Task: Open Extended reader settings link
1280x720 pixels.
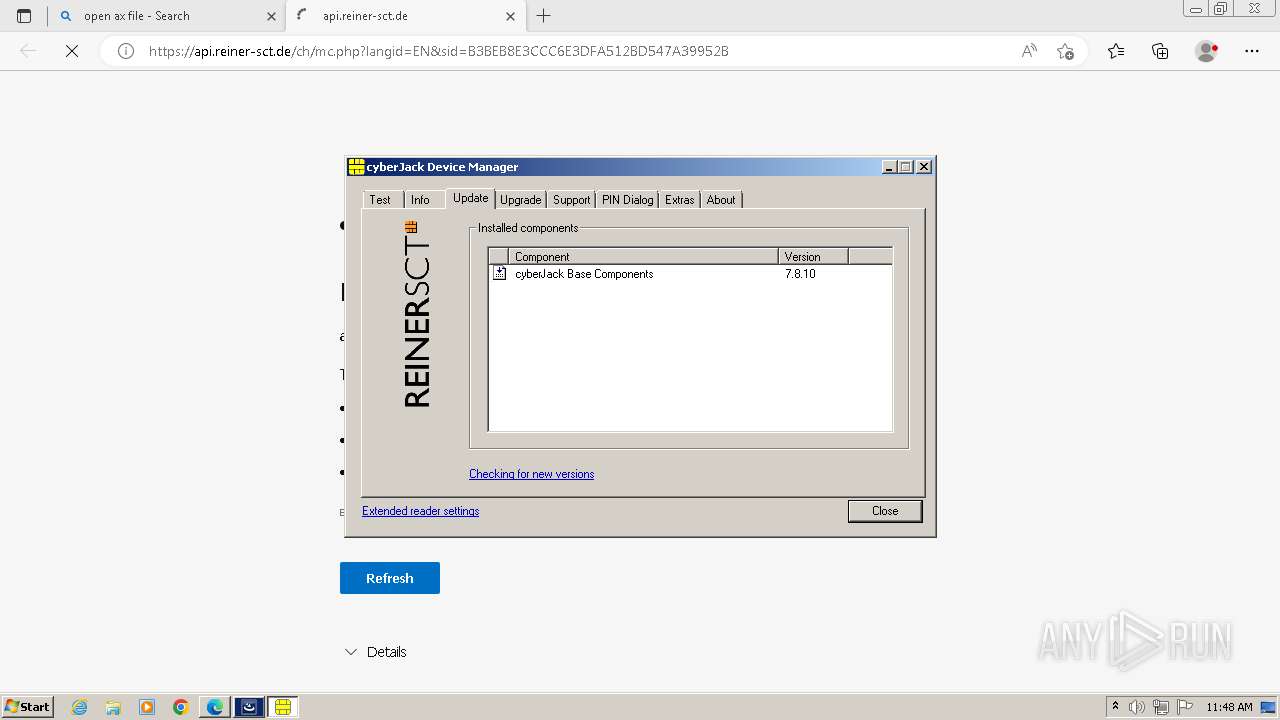Action: 420,511
